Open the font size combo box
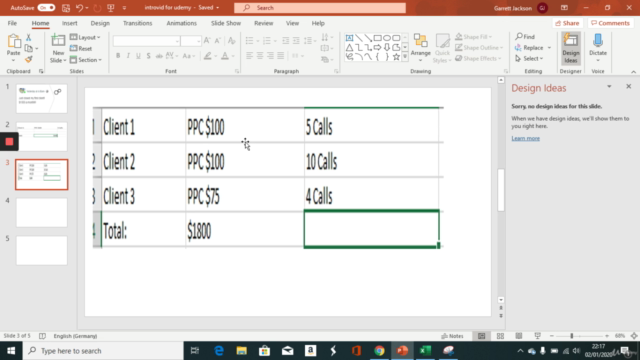 pyautogui.click(x=191, y=41)
